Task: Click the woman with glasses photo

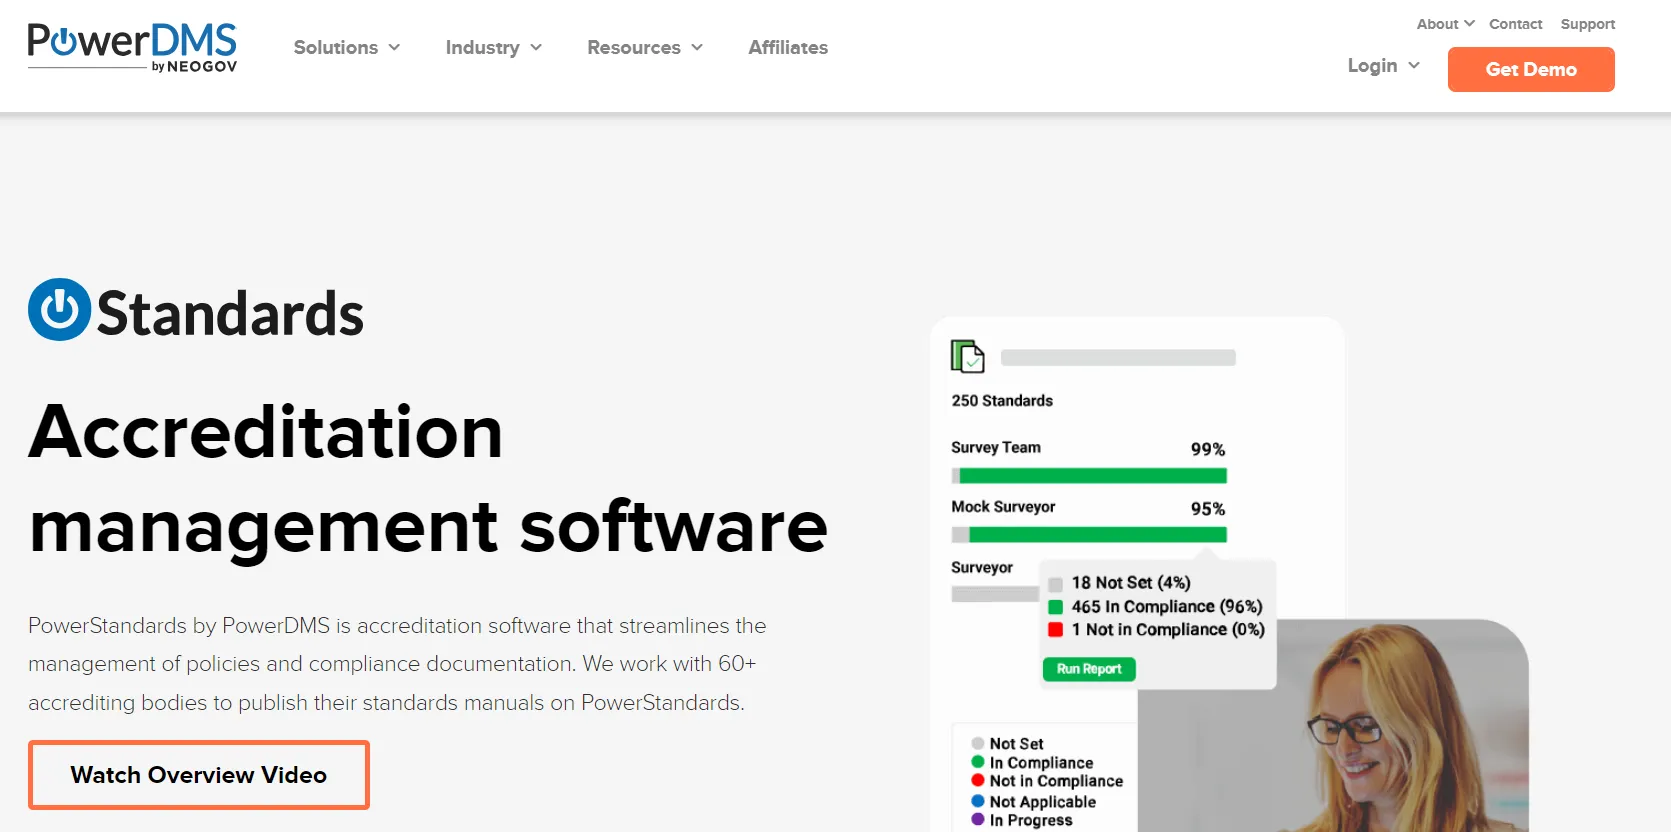Action: click(x=1335, y=726)
